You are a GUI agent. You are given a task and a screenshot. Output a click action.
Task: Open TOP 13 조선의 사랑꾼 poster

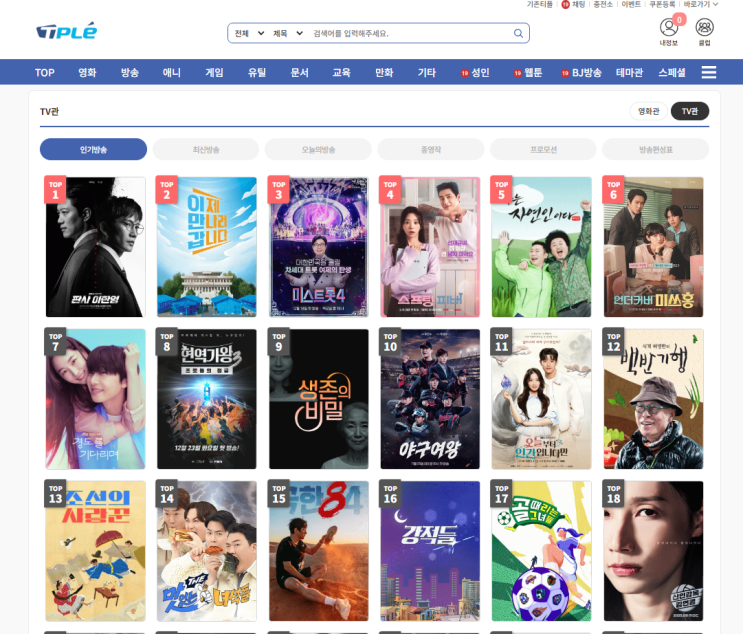[95, 551]
